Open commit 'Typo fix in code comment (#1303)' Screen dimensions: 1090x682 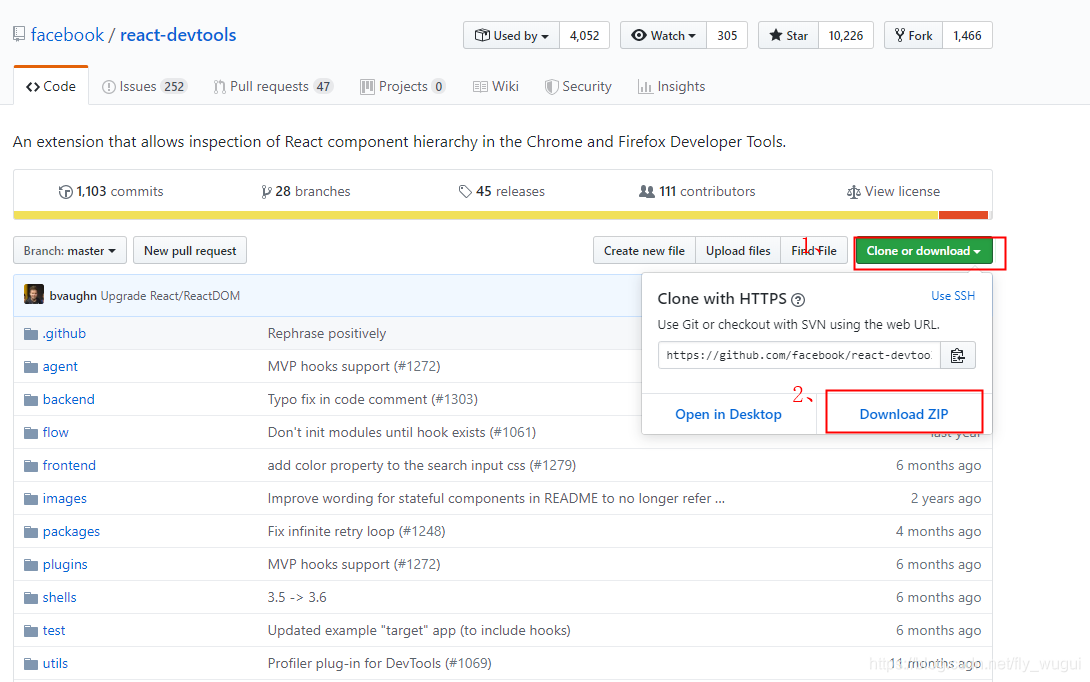[373, 400]
